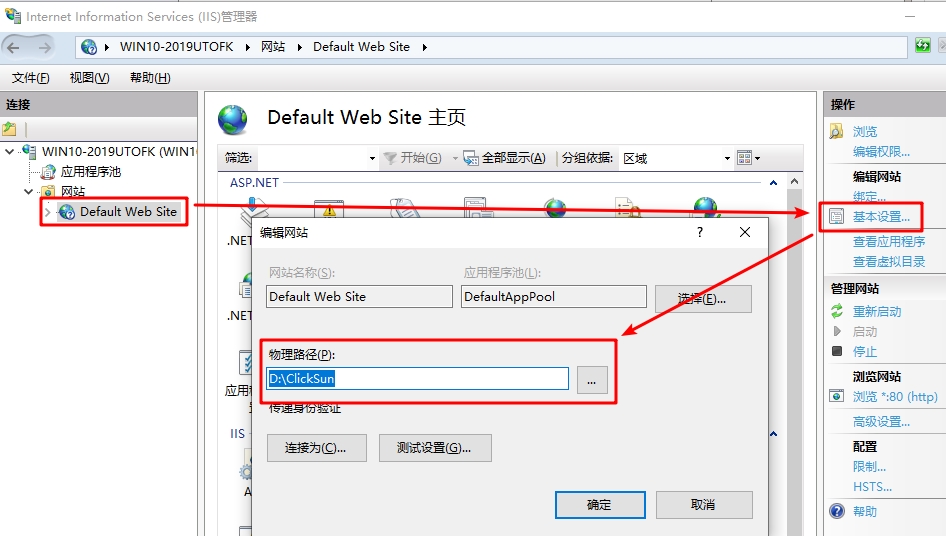Image resolution: width=946 pixels, height=536 pixels.
Task: Click the 取消 button
Action: pos(704,505)
